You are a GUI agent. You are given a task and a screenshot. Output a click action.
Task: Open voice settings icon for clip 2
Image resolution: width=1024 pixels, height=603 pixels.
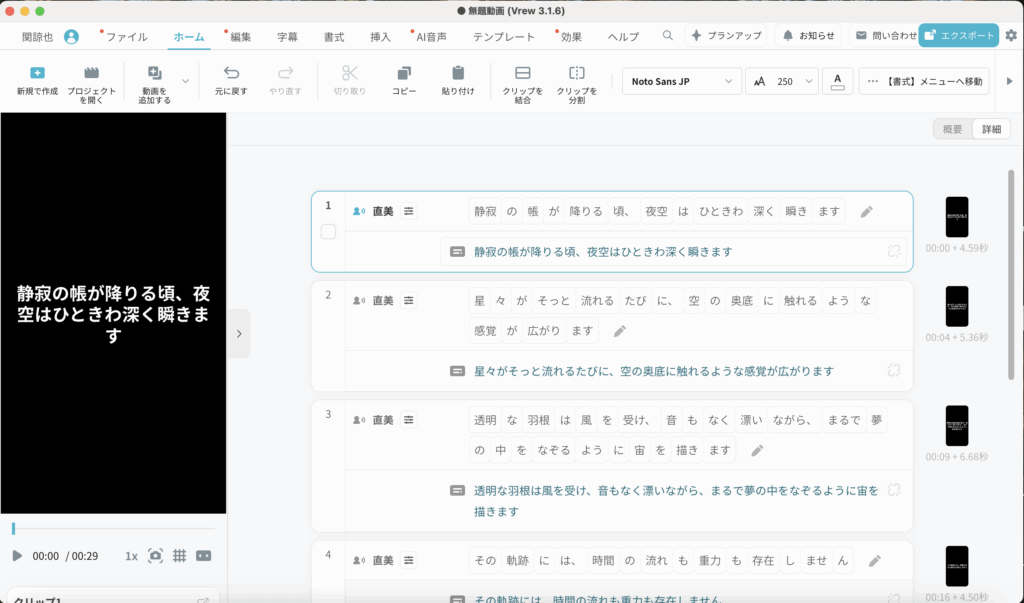pyautogui.click(x=409, y=301)
